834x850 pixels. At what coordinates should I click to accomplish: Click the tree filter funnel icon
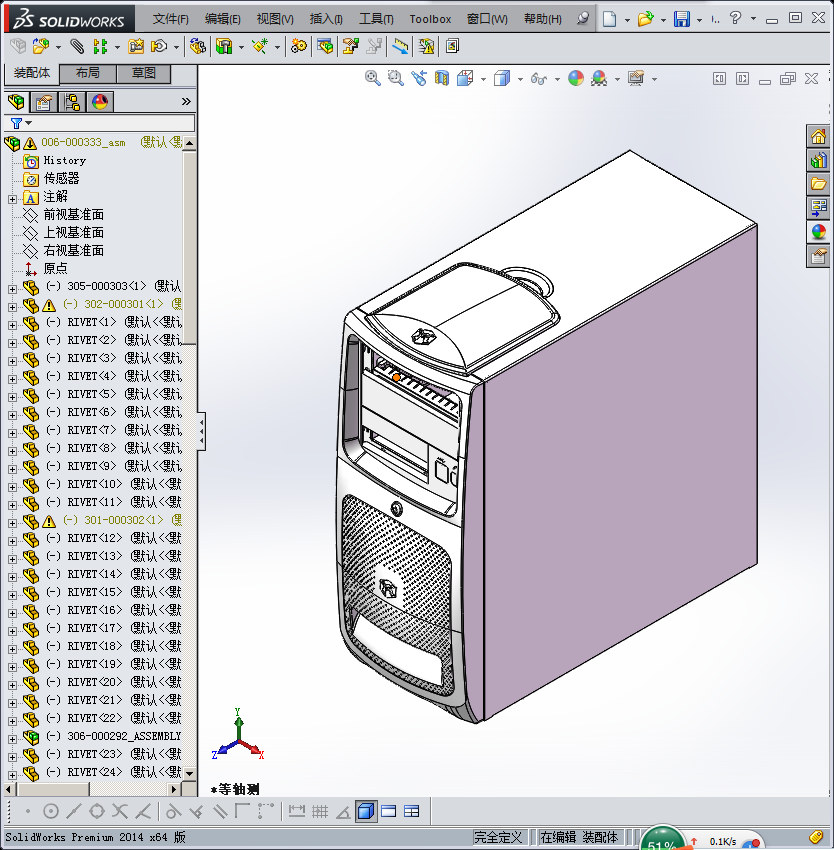[x=16, y=124]
